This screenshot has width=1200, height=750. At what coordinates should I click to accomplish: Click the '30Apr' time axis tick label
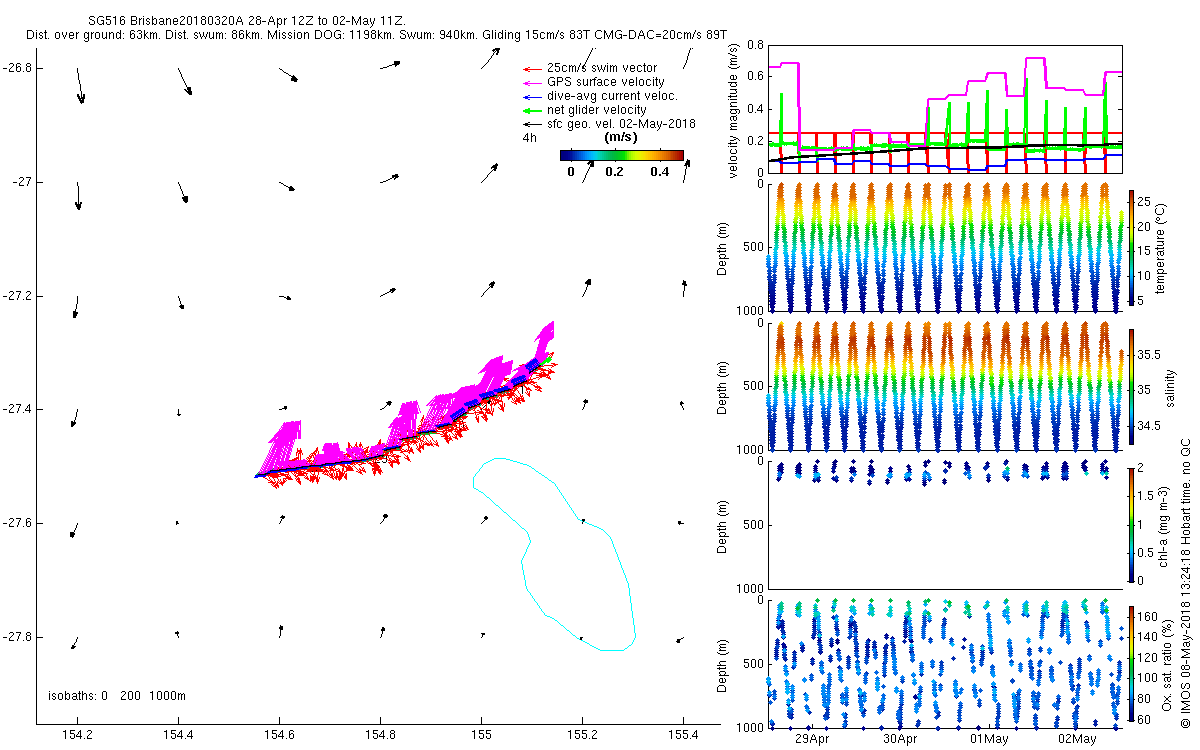(x=900, y=740)
